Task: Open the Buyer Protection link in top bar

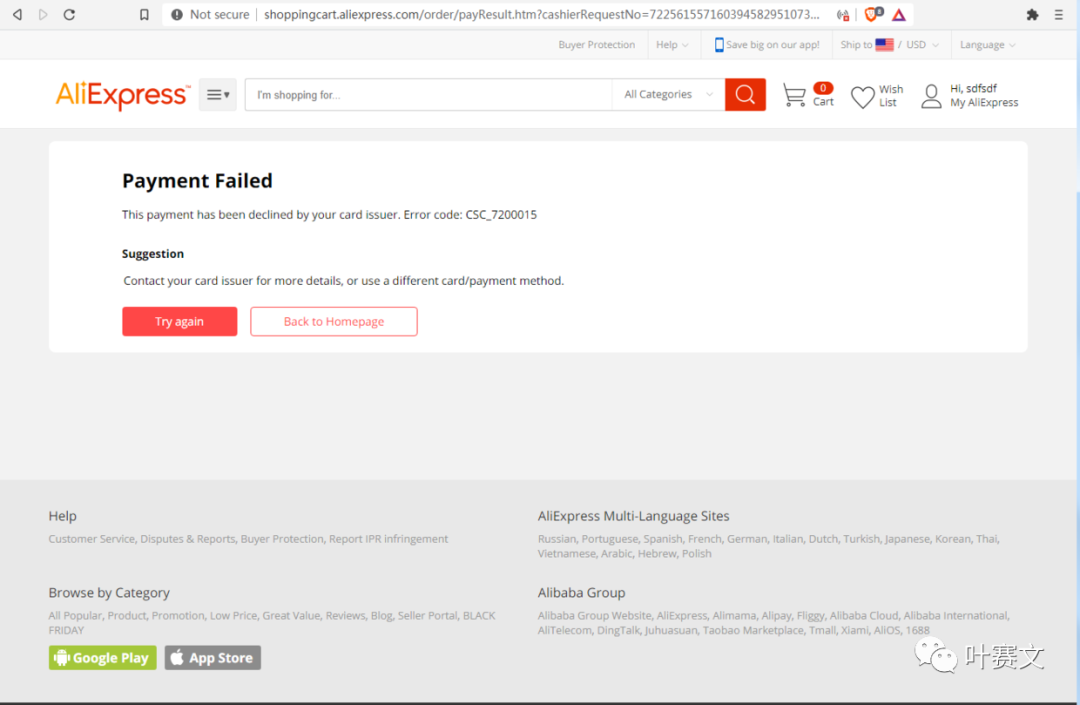Action: [x=596, y=45]
